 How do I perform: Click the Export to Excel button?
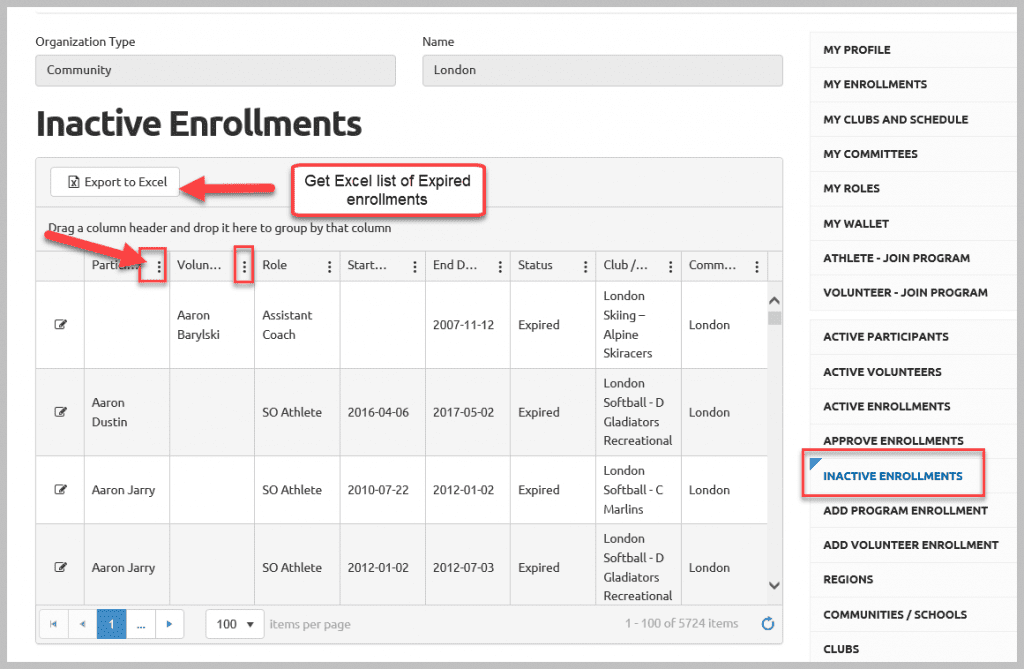tap(116, 182)
